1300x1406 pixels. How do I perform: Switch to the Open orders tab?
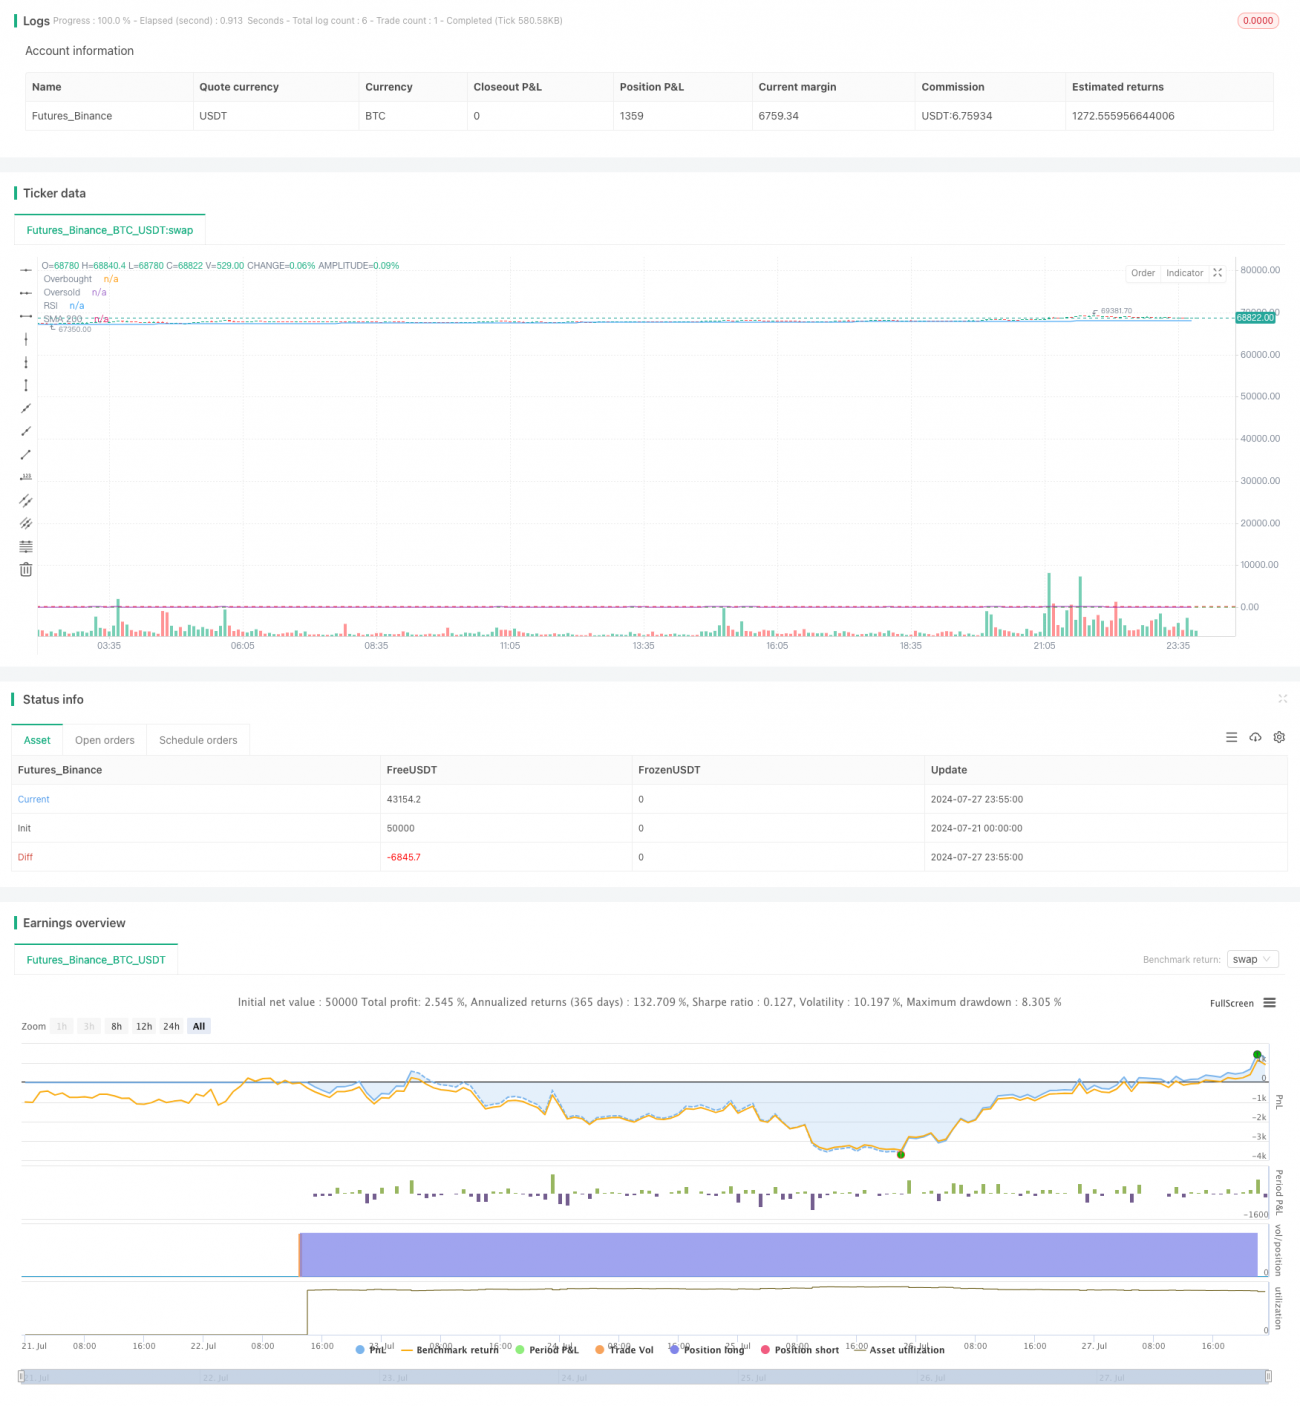click(x=104, y=740)
